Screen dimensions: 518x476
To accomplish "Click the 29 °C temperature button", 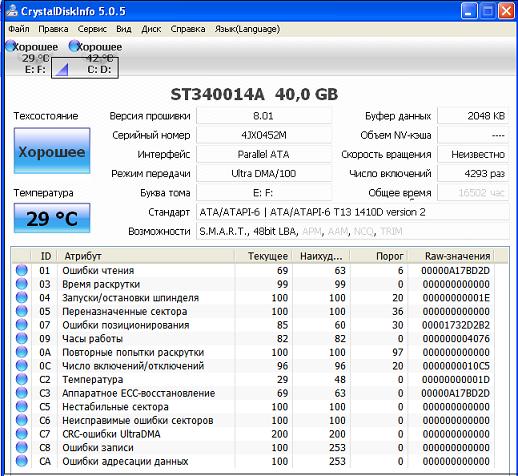I will (52, 218).
